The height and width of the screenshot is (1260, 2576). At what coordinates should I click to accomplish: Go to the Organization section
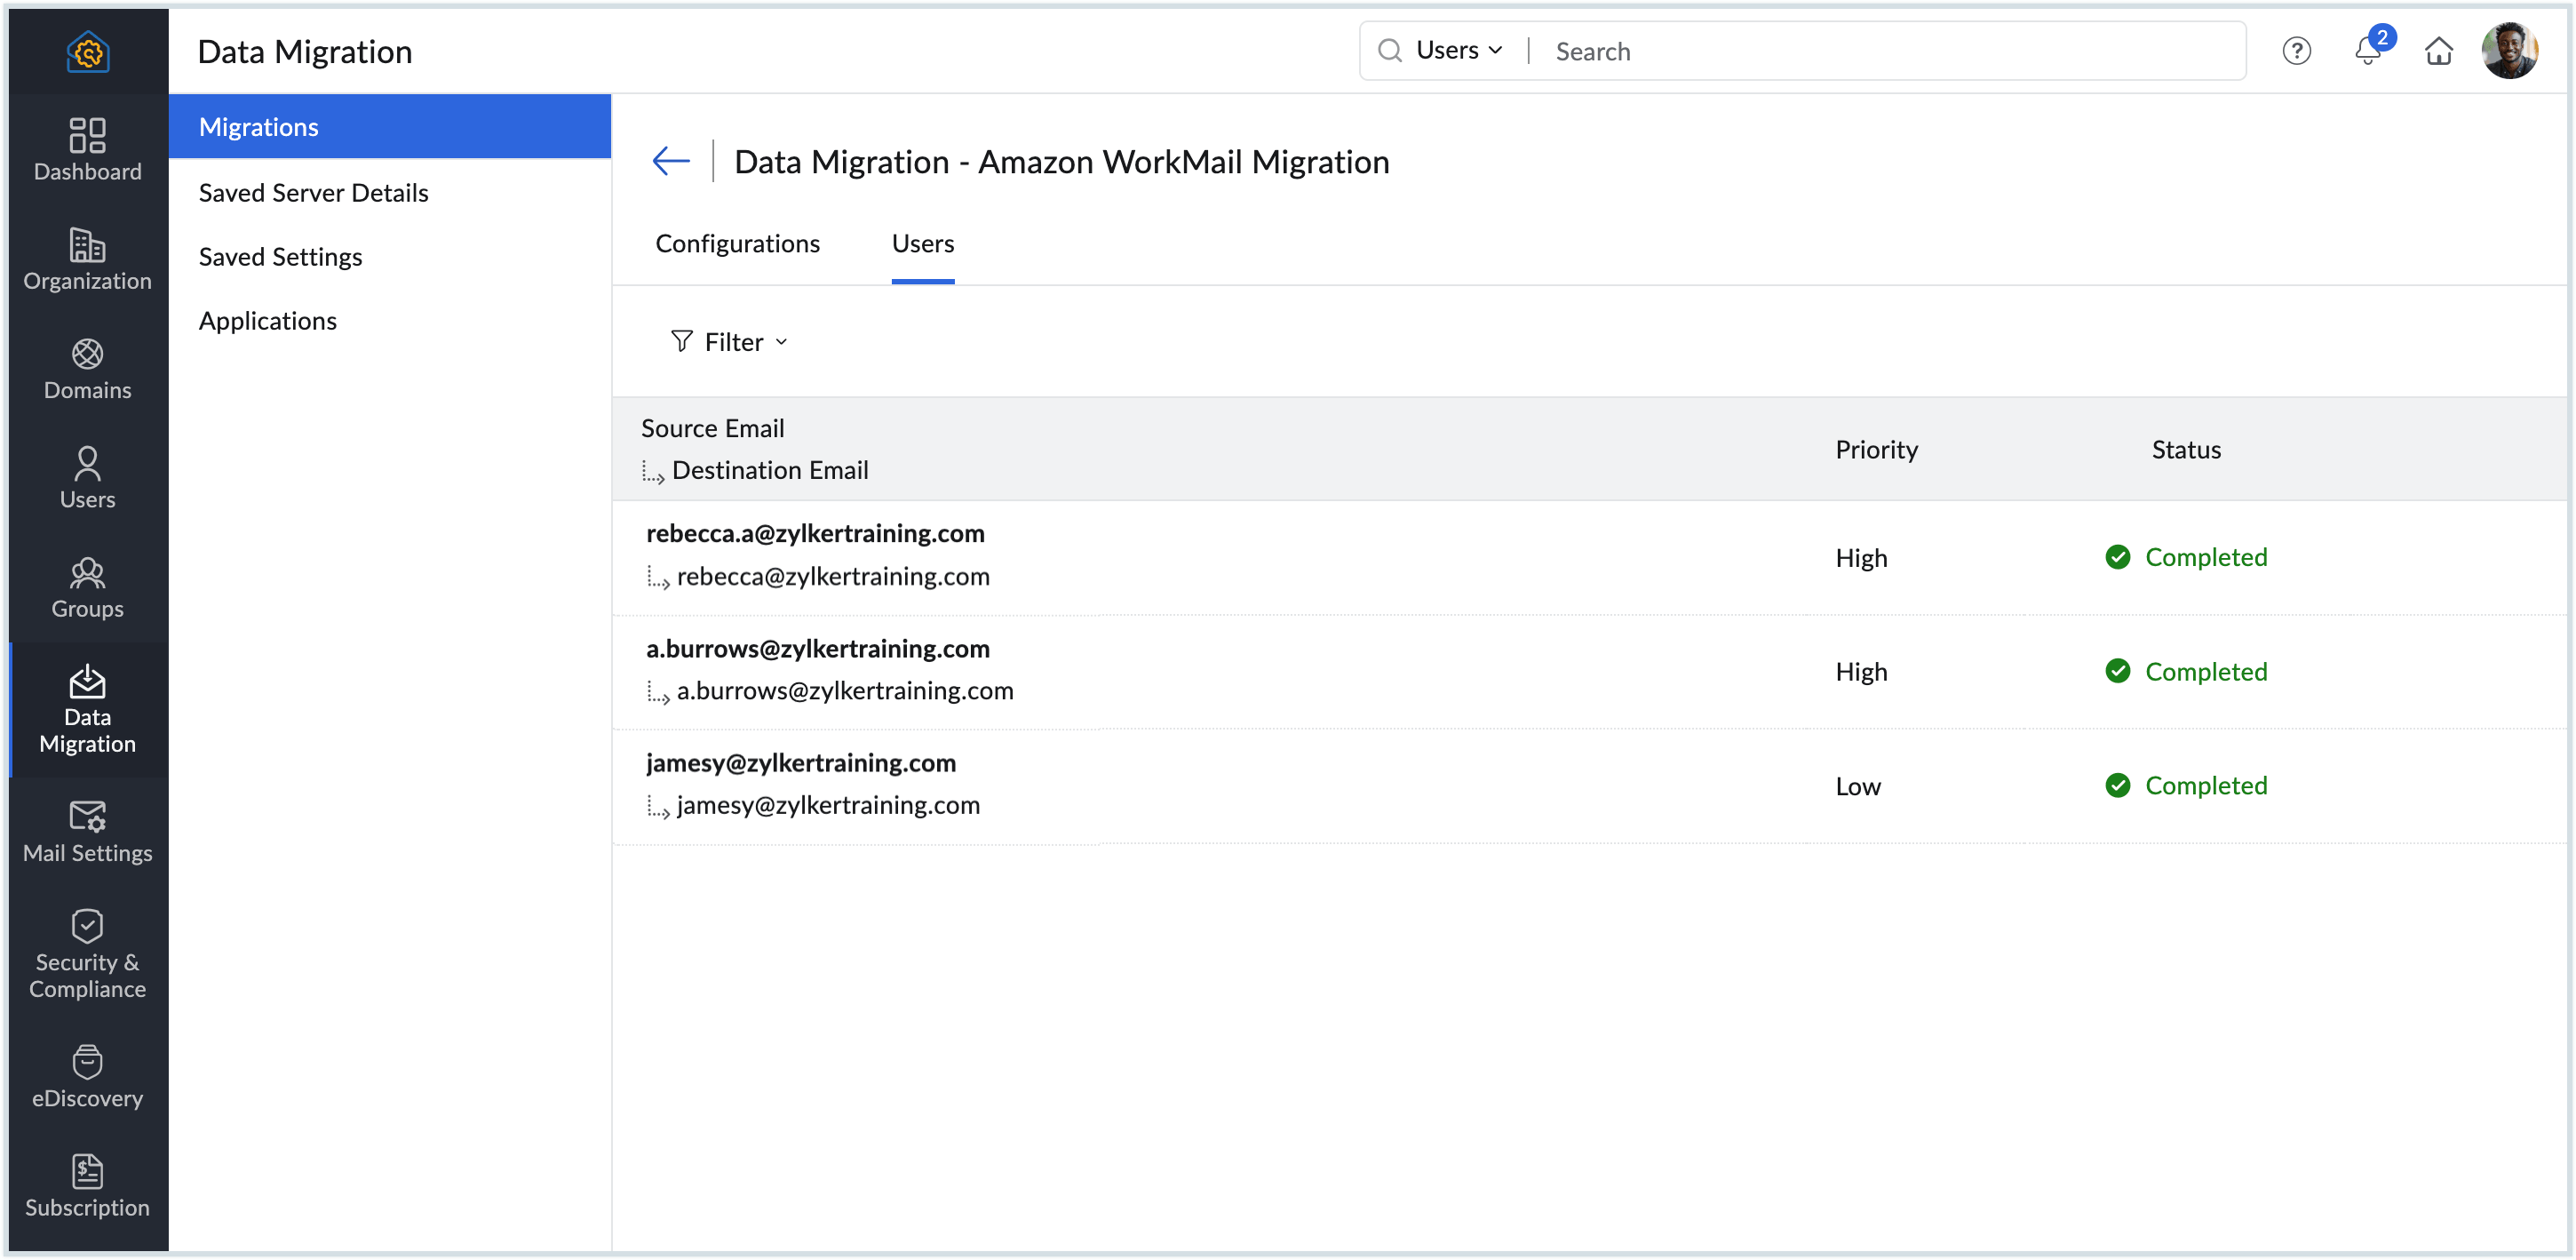[x=87, y=259]
